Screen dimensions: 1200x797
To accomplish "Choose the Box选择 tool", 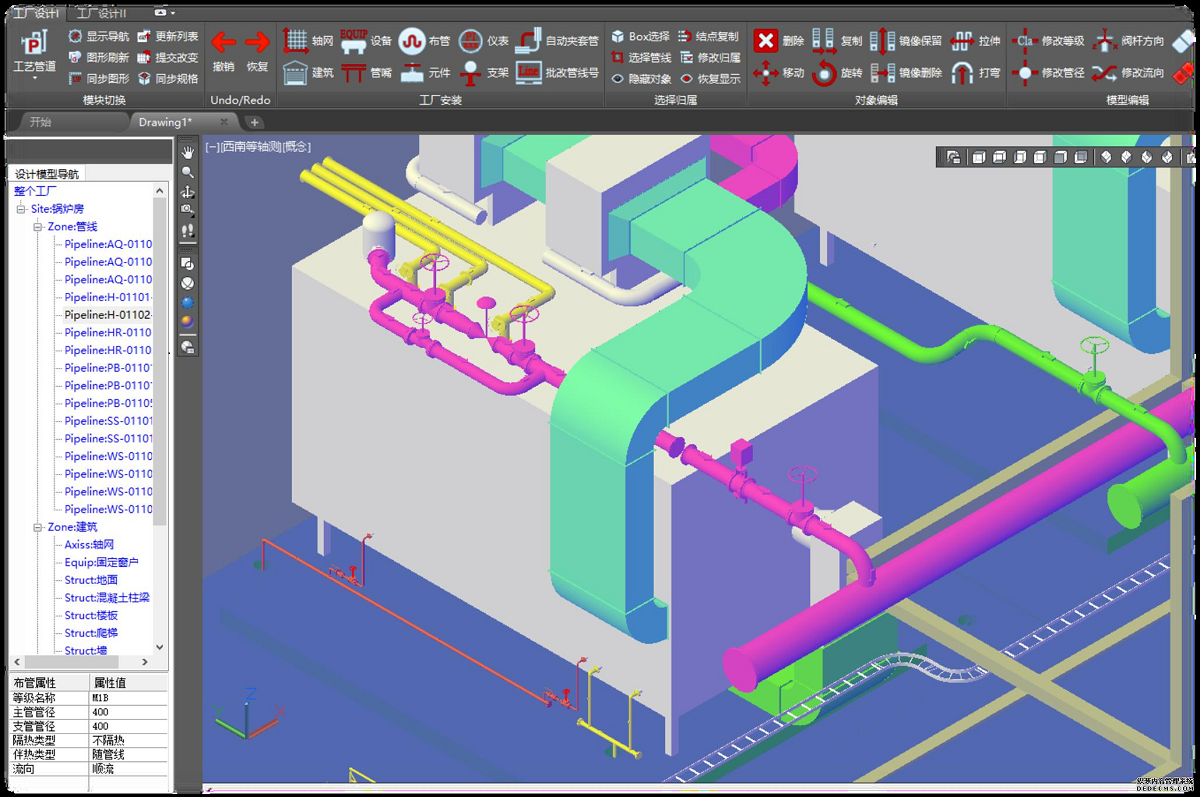I will coord(640,36).
